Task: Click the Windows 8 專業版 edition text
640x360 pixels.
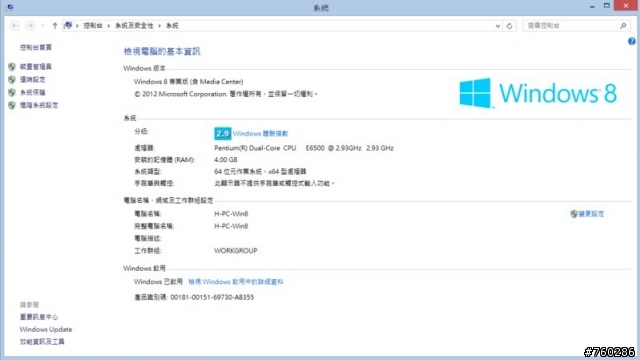Action: point(189,82)
